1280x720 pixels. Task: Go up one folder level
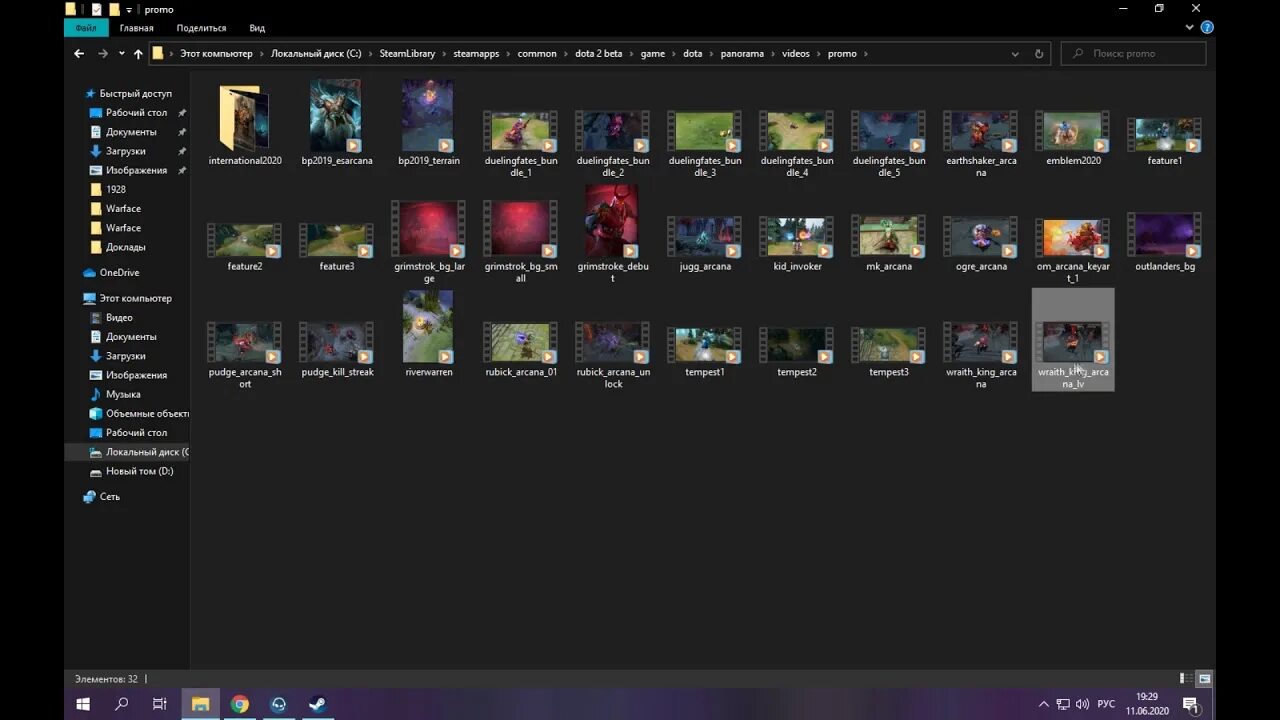pos(138,53)
